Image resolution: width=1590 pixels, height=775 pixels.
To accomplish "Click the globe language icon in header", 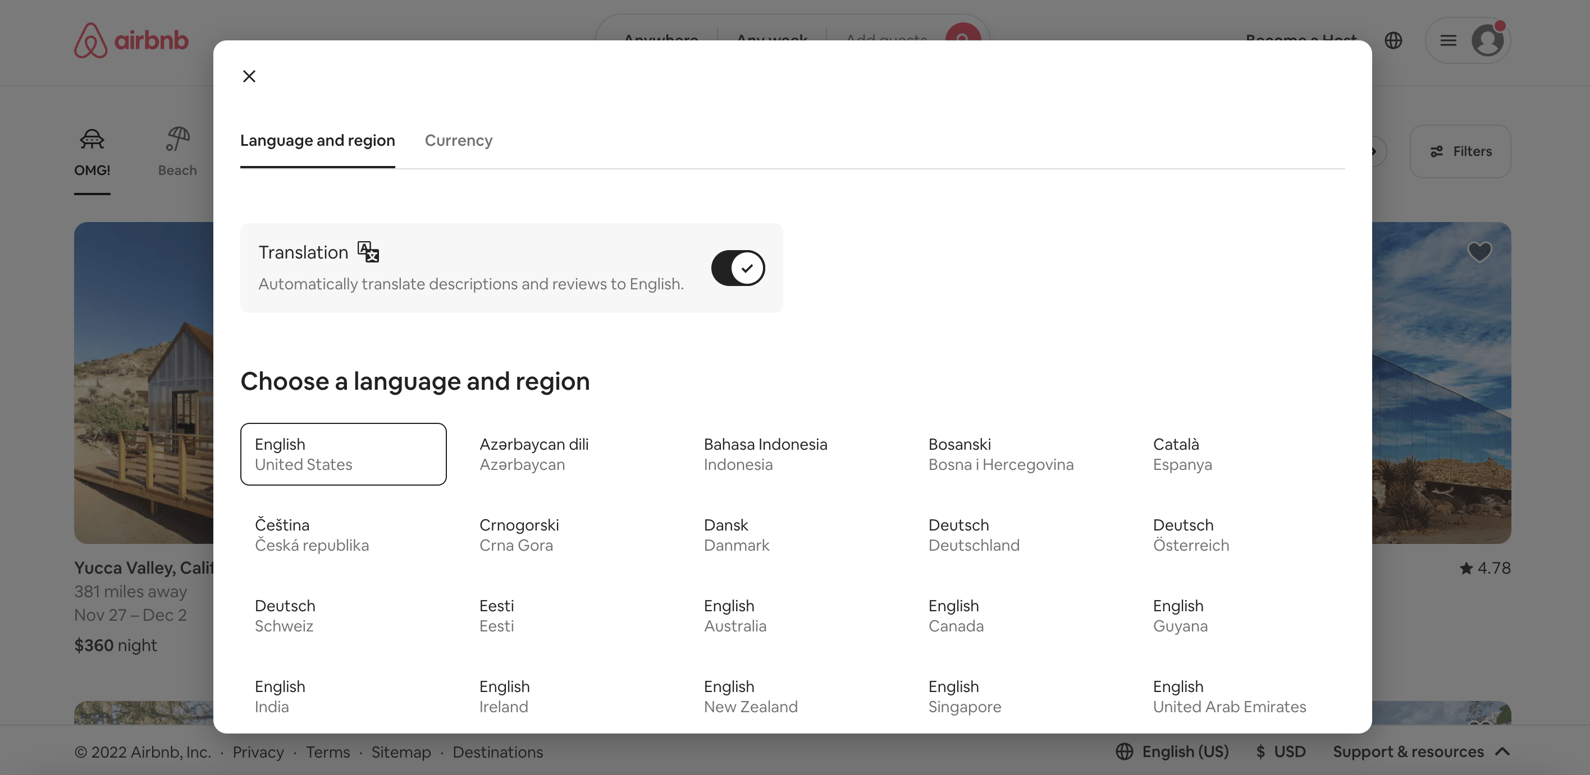I will (x=1393, y=41).
